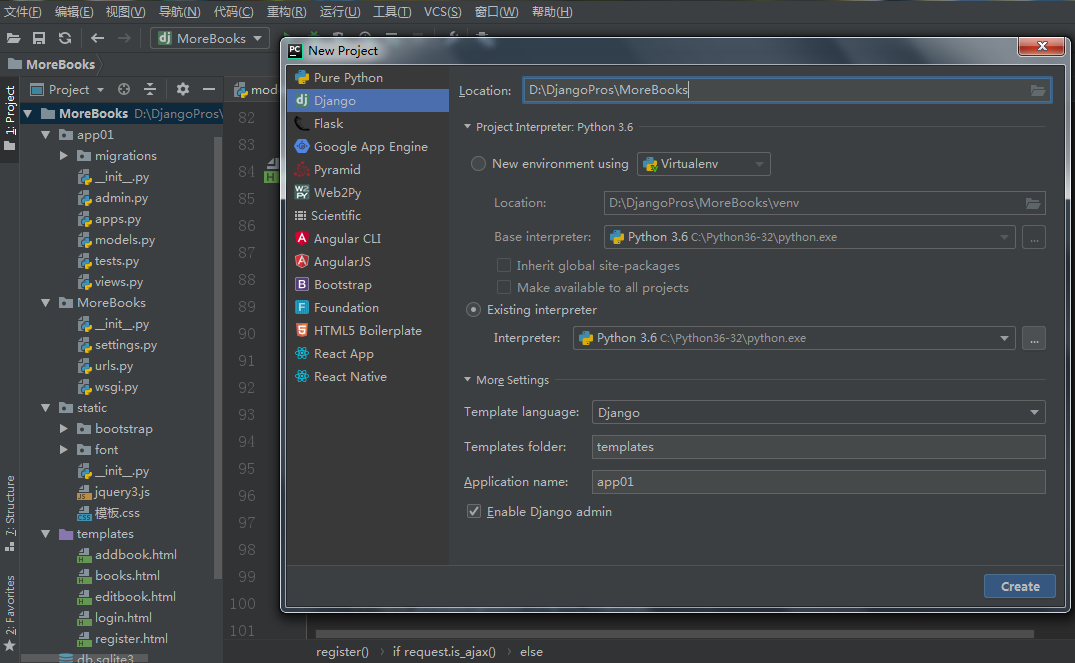Click register() in the editor breadcrumb
The image size is (1075, 663).
click(x=342, y=651)
